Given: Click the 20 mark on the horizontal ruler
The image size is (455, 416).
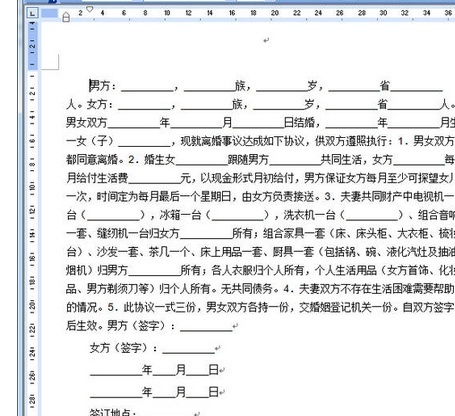Looking at the screenshot, I should (x=275, y=13).
